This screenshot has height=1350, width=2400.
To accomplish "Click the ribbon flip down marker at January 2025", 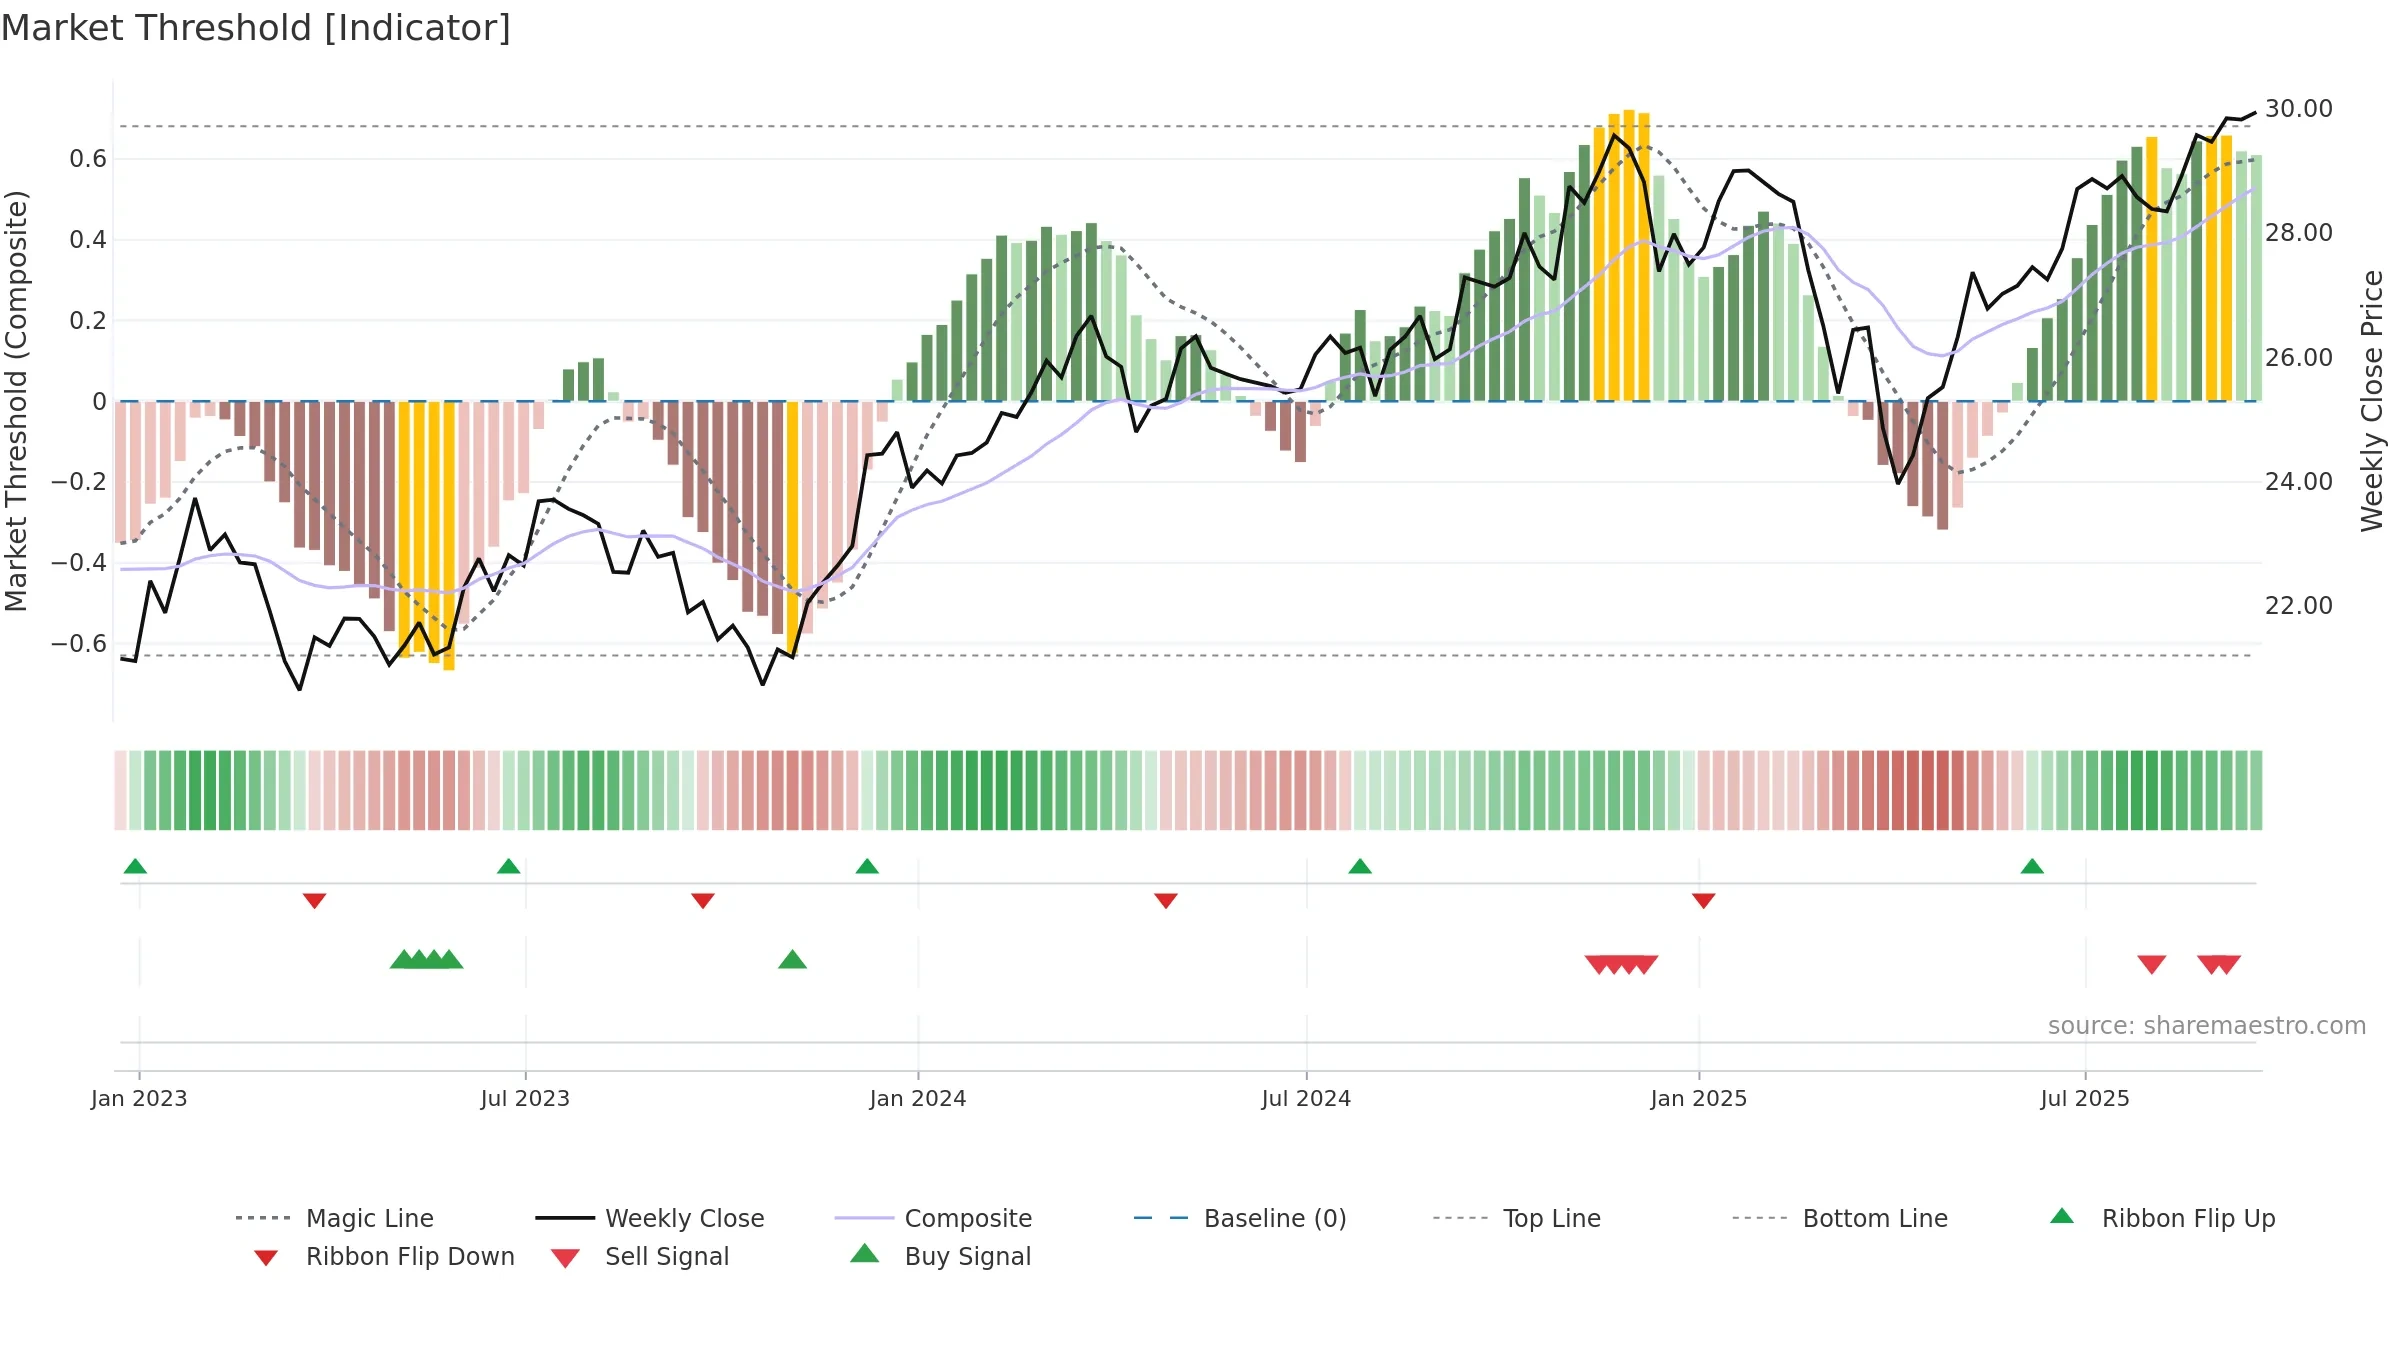I will [1704, 901].
